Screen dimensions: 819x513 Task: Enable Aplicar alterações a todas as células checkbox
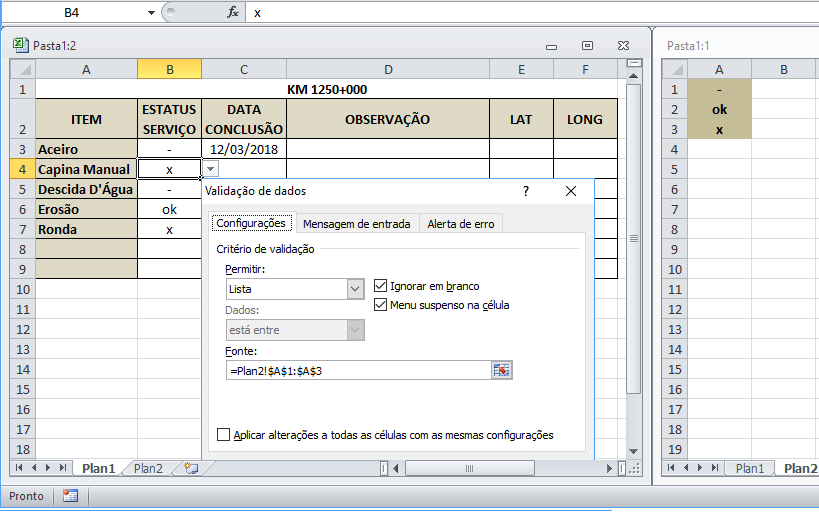tap(223, 435)
